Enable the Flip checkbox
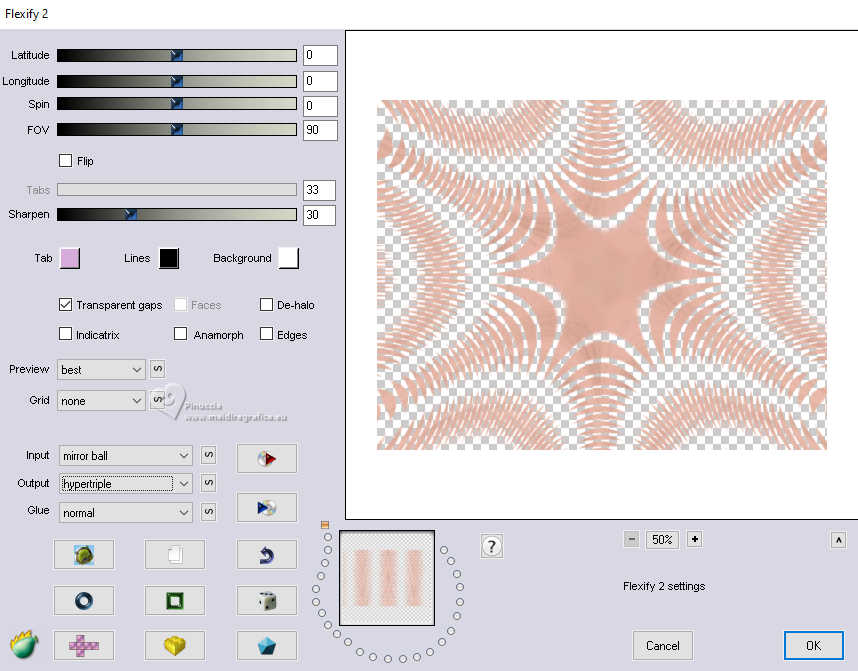Viewport: 858px width, 671px height. click(x=65, y=160)
